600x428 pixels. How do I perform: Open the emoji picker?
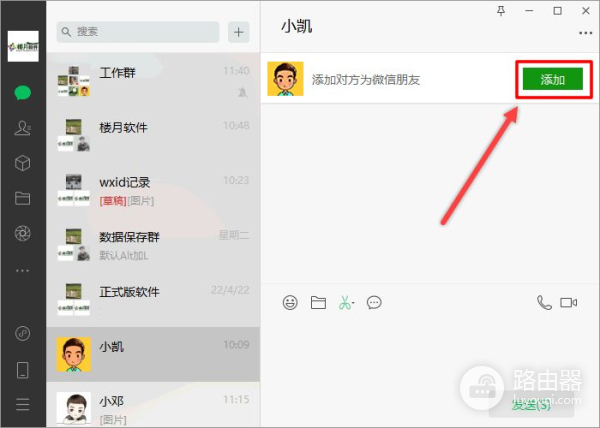click(x=290, y=303)
